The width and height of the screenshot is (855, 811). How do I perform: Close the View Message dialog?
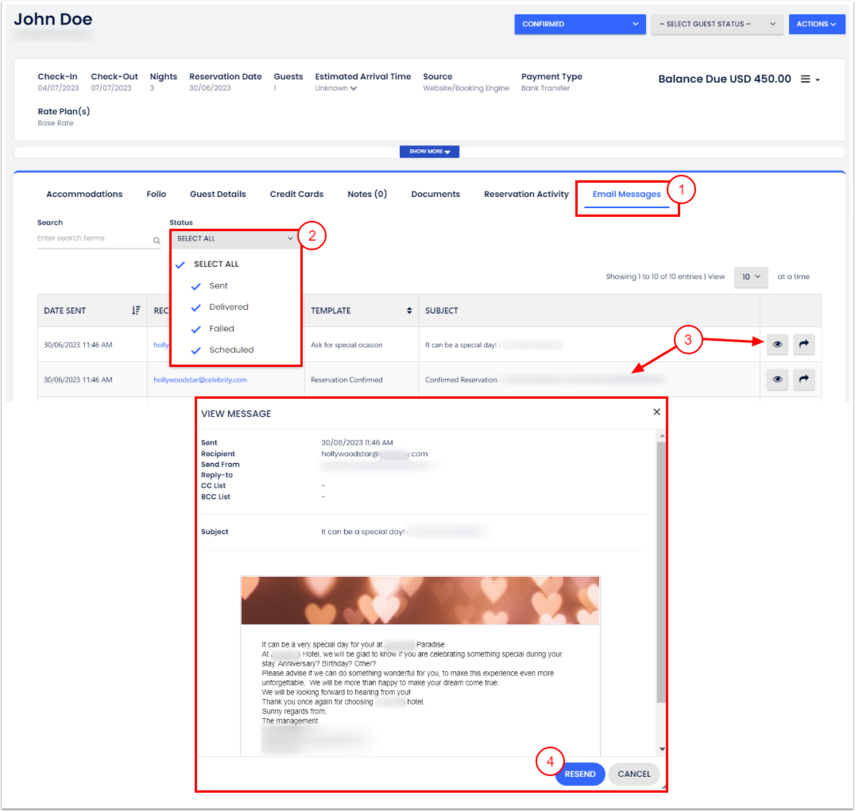point(656,412)
